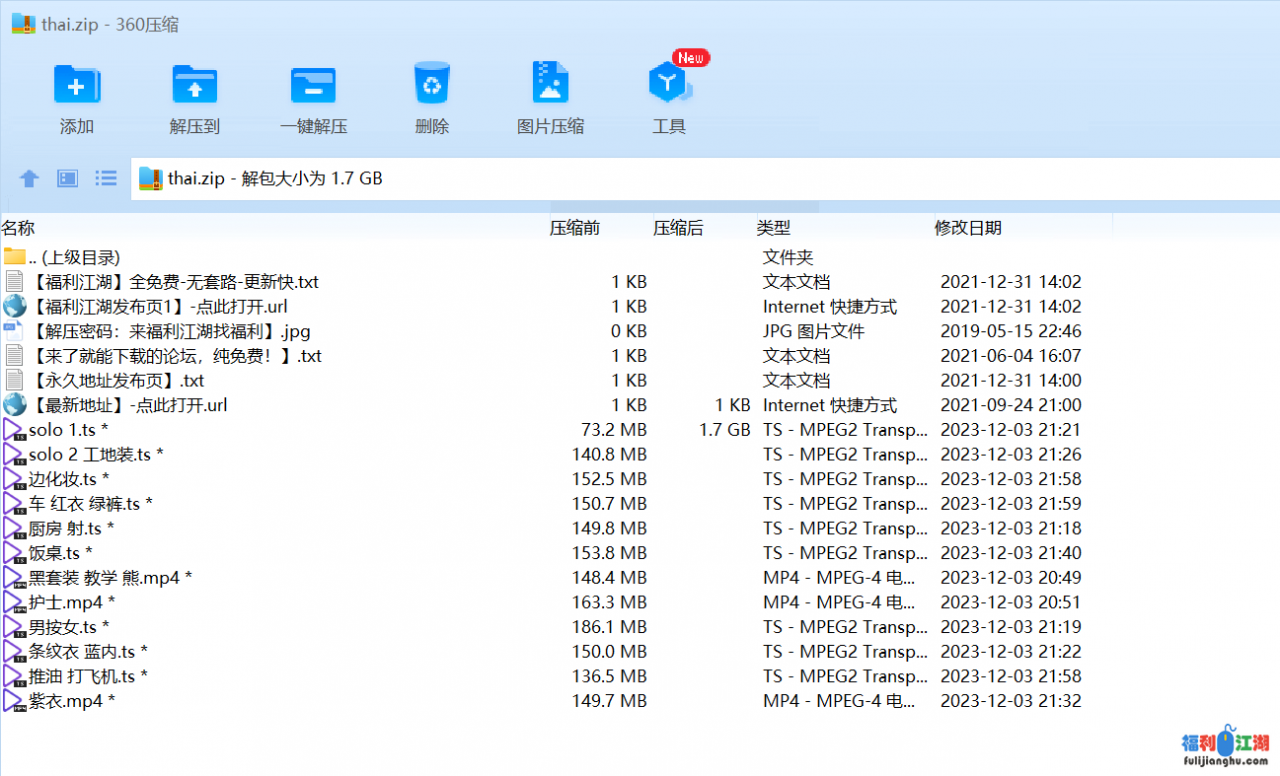Switch to thumbnail view icon
1280x776 pixels.
67,179
